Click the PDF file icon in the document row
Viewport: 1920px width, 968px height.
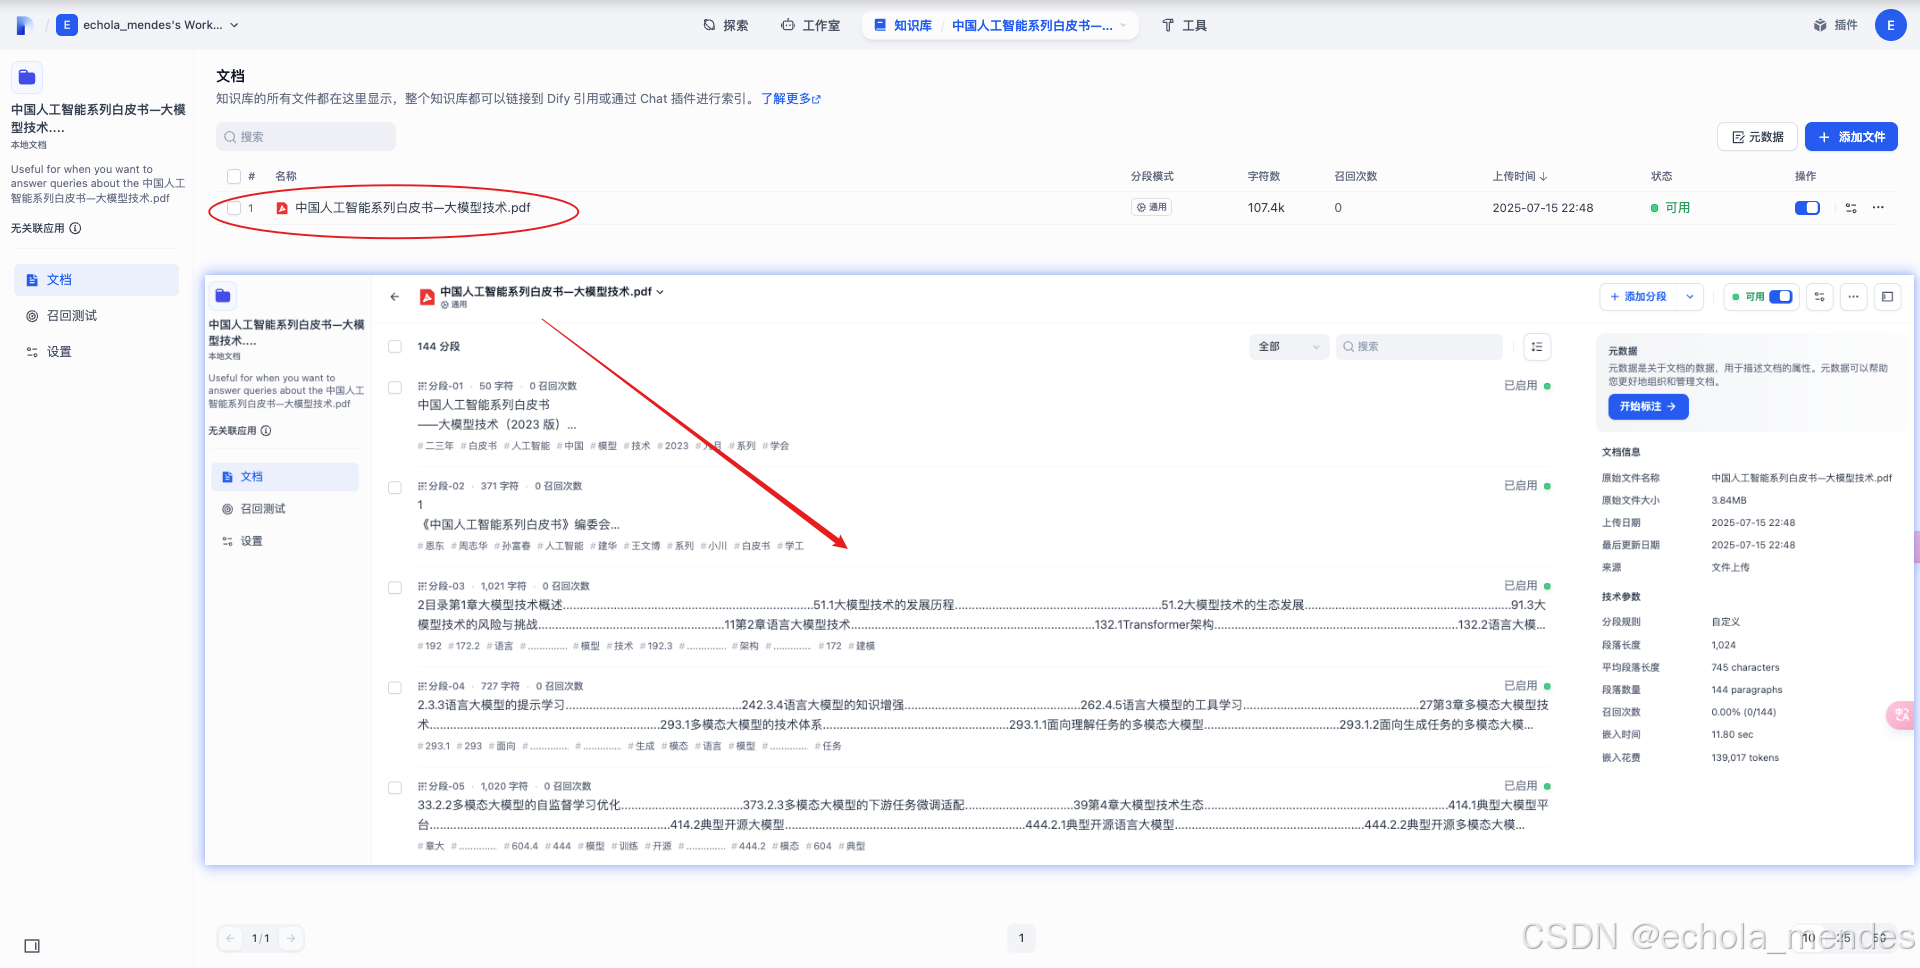point(282,208)
